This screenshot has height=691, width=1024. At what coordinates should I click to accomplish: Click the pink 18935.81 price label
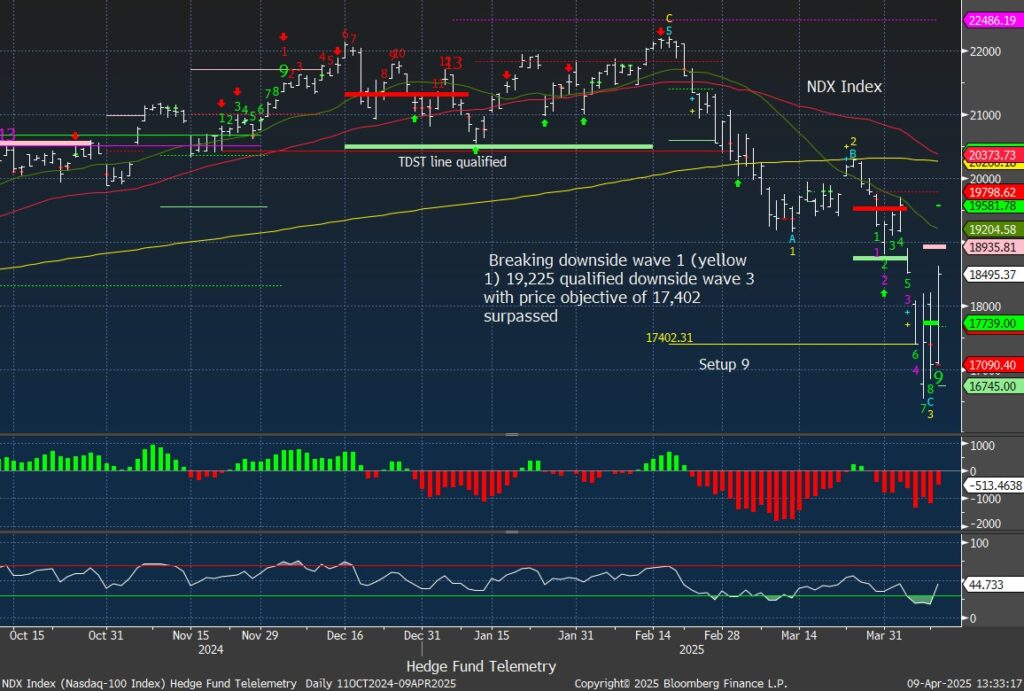[x=993, y=247]
